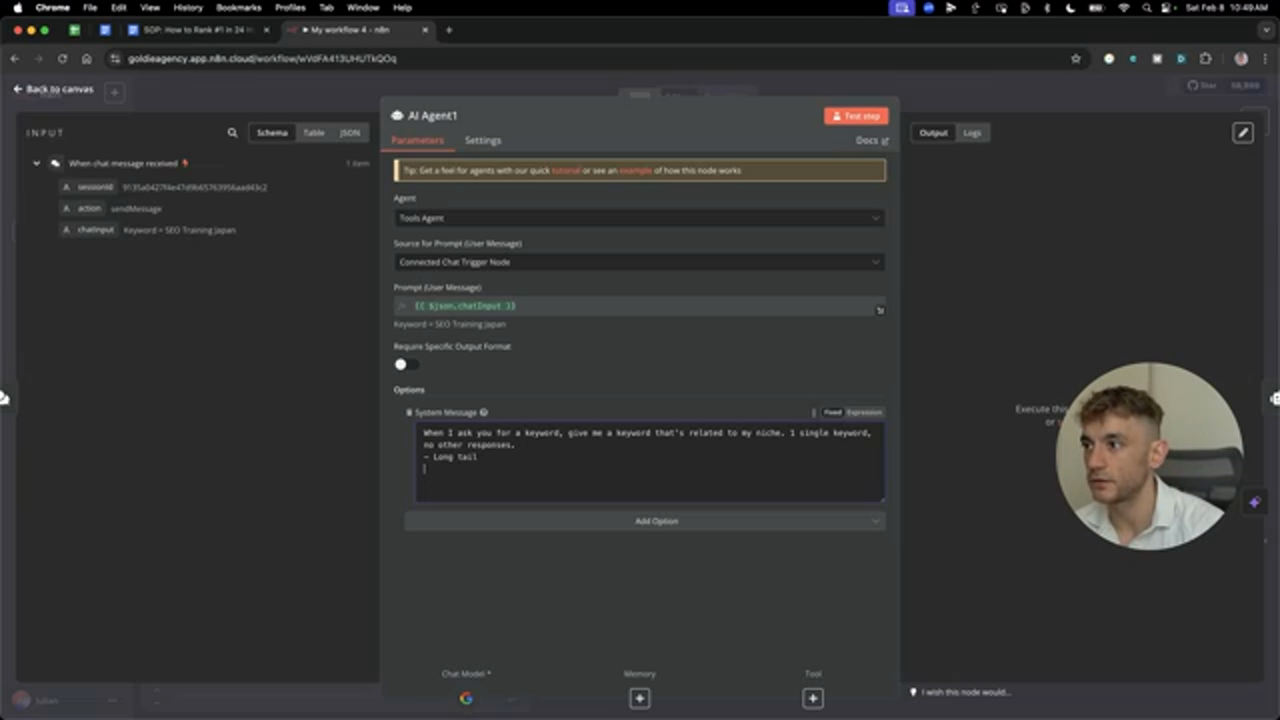
Task: Toggle Require Specific Output Format switch
Action: (405, 364)
